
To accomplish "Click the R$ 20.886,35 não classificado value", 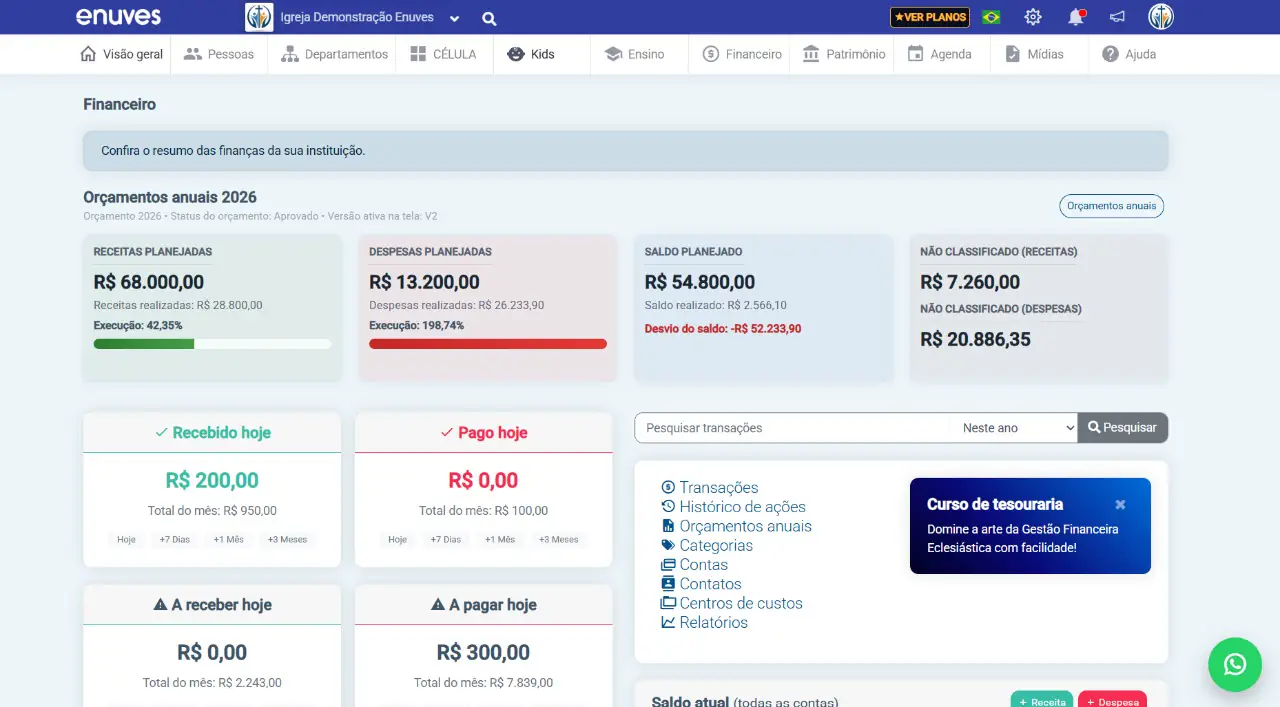I will pos(975,339).
